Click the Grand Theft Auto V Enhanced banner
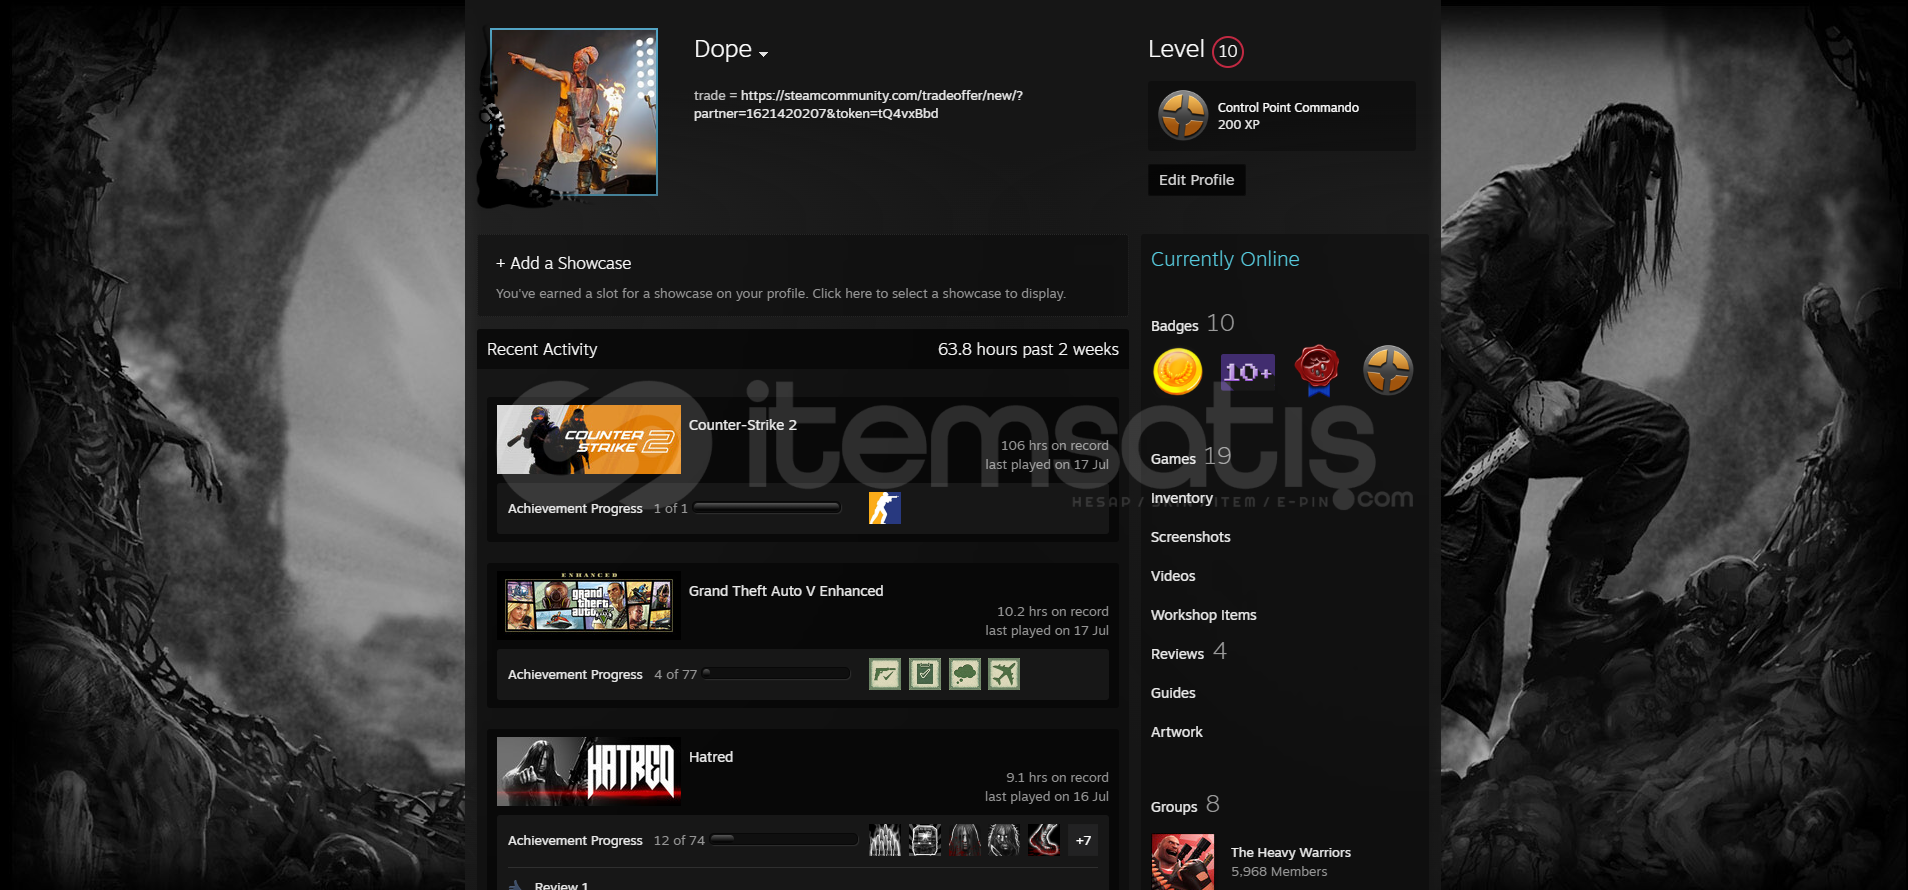1908x890 pixels. click(589, 605)
